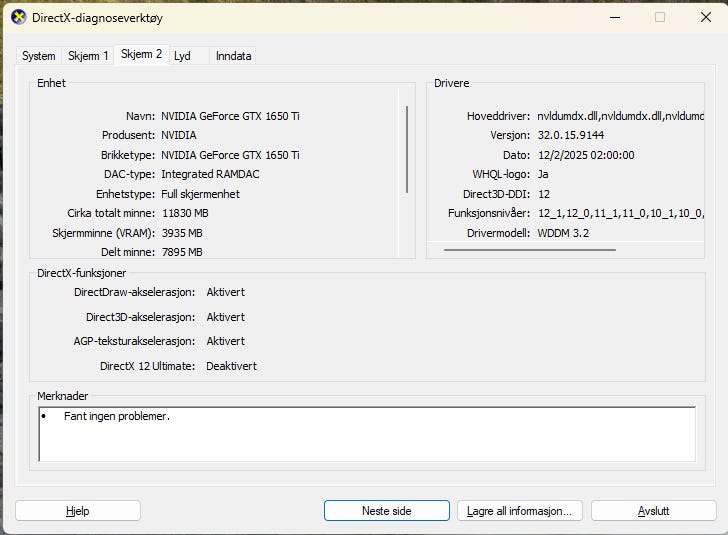Click the total memory value 11830 MB
This screenshot has height=535, width=728.
pos(185,213)
